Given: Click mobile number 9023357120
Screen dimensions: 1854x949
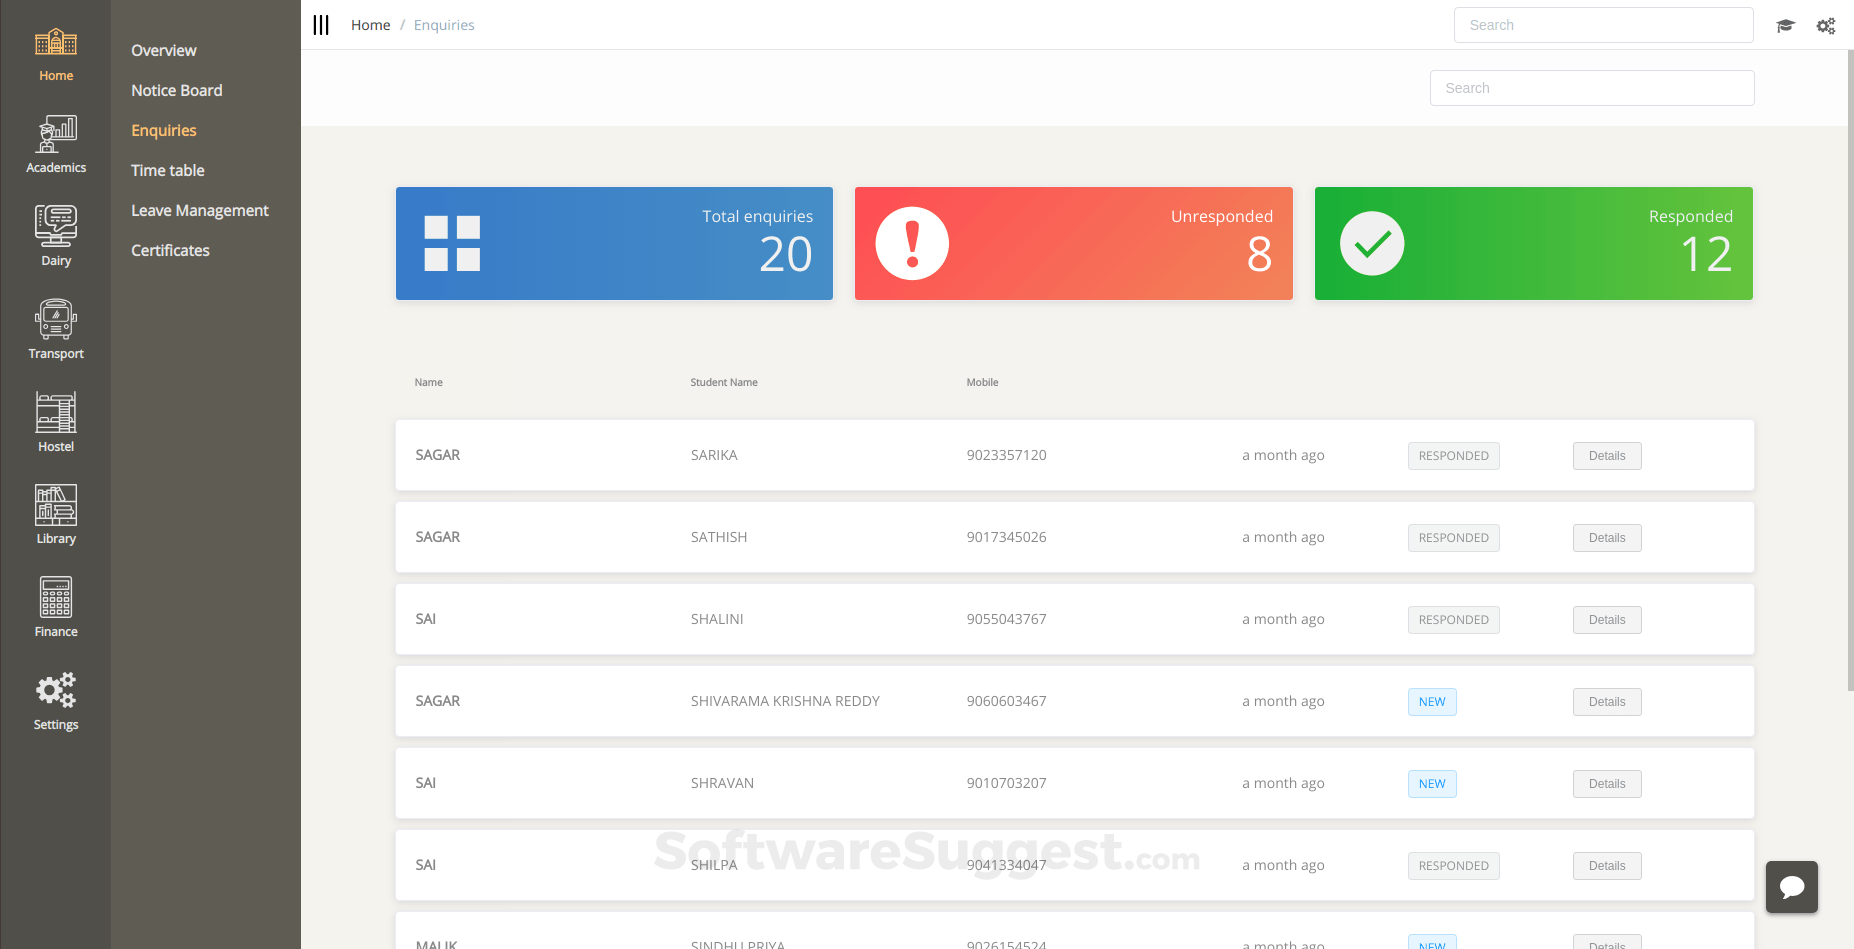Looking at the screenshot, I should pos(1006,455).
